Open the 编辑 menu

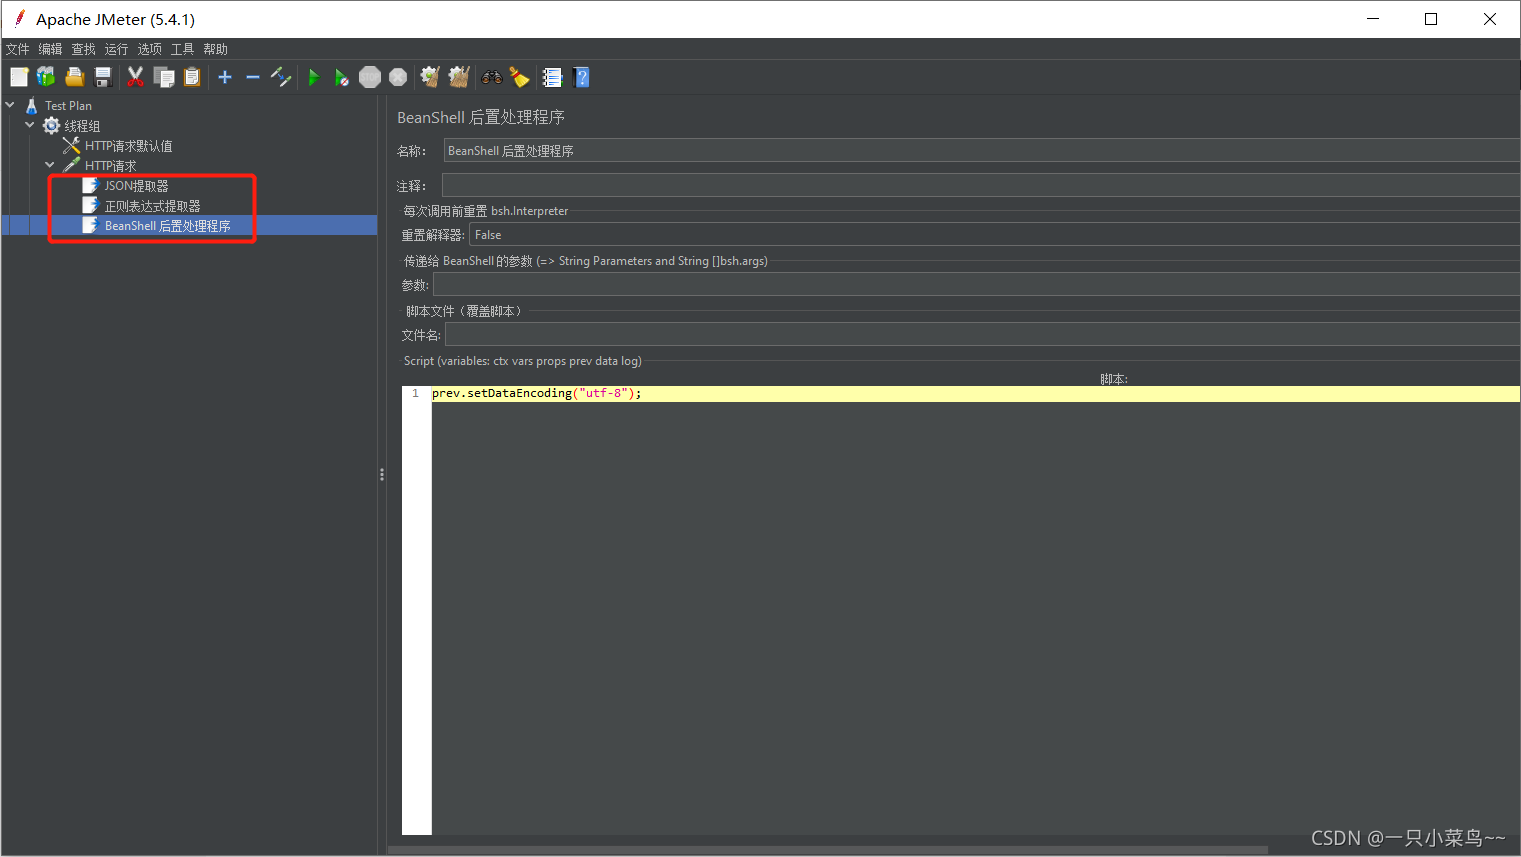50,49
